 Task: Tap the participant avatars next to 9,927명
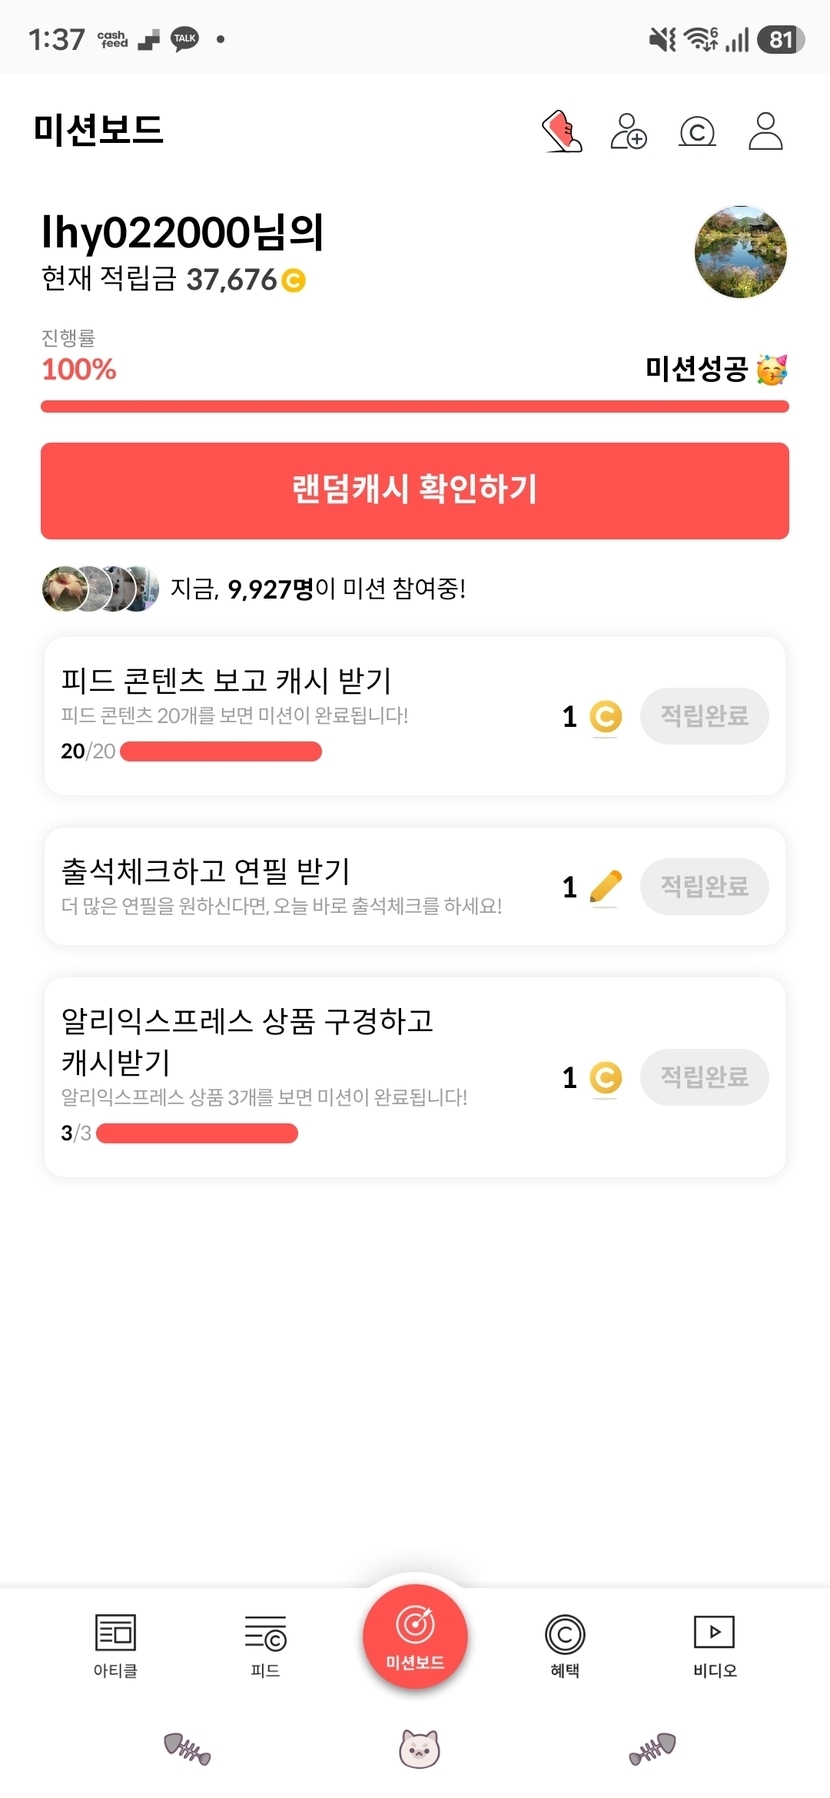100,589
